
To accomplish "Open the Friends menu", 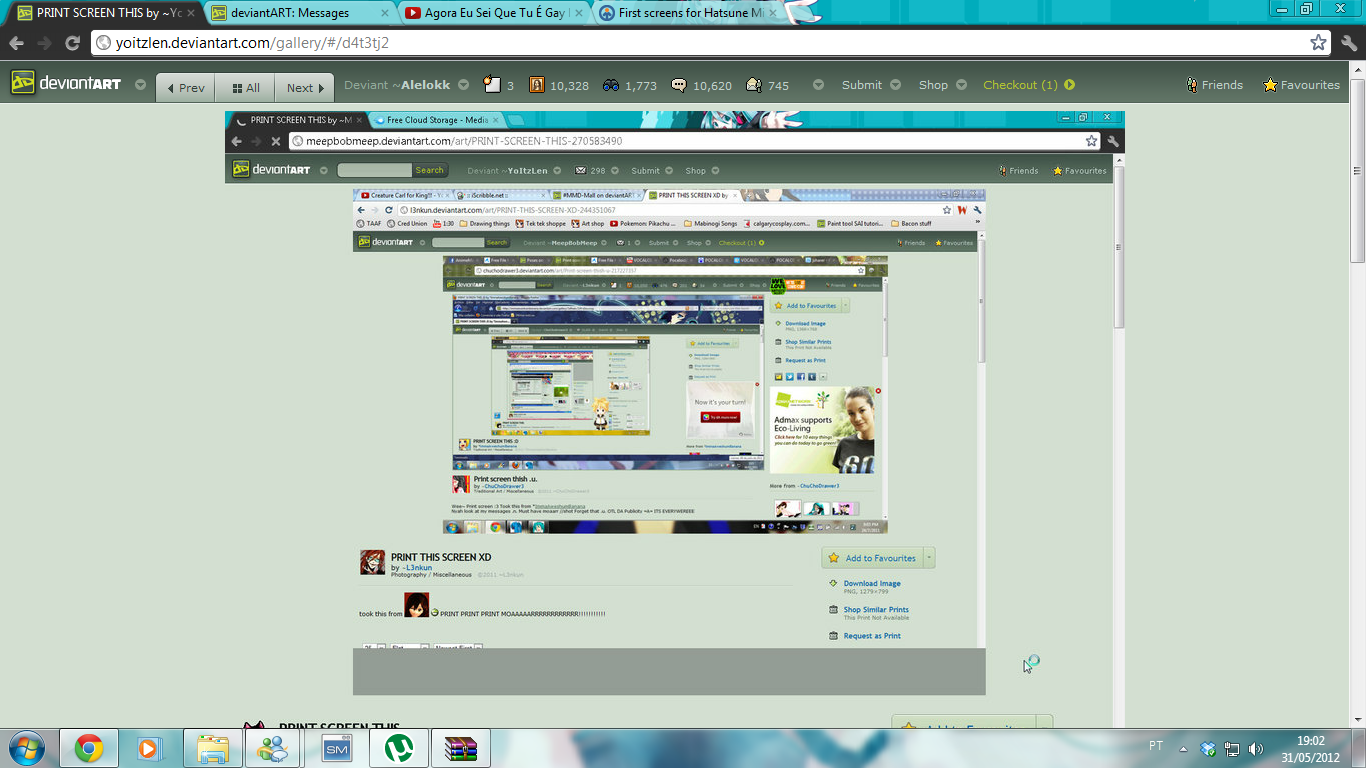I will [x=1214, y=85].
